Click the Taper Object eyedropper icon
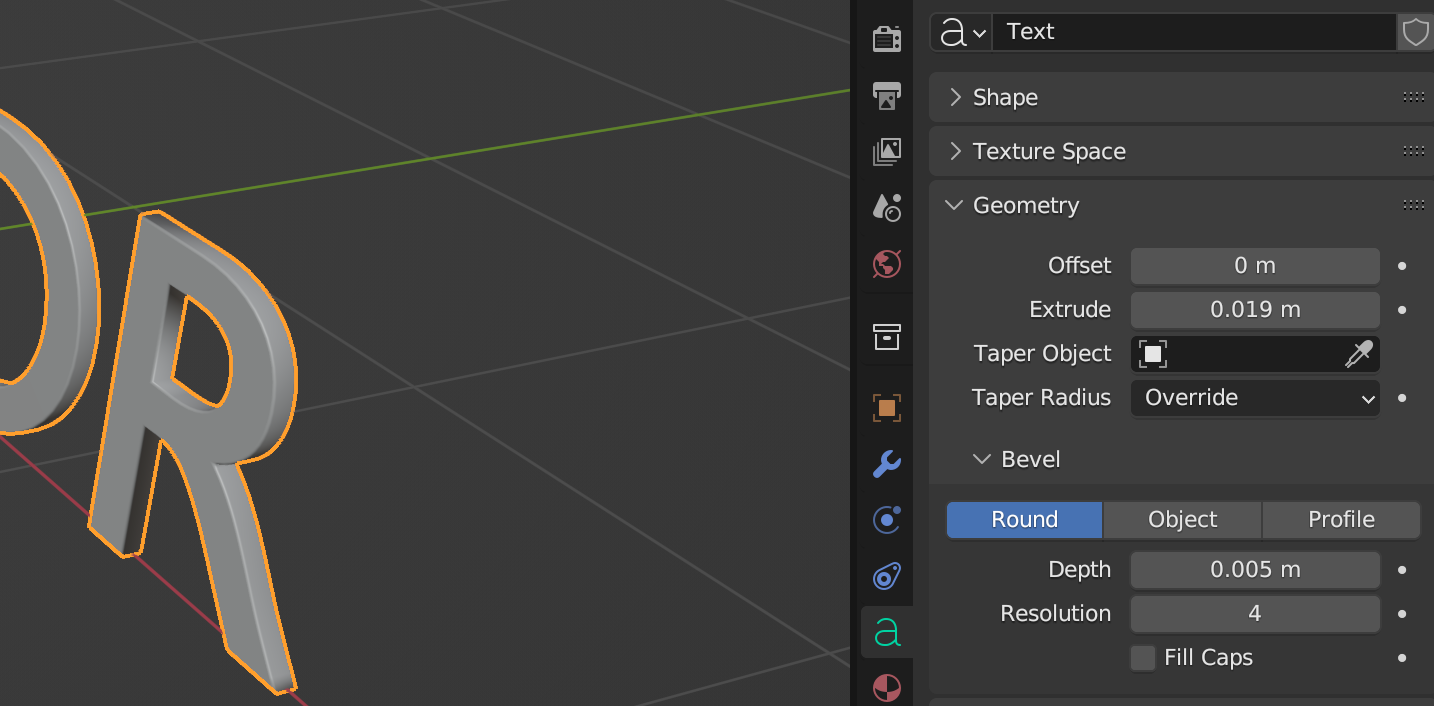The image size is (1434, 706). point(1358,354)
